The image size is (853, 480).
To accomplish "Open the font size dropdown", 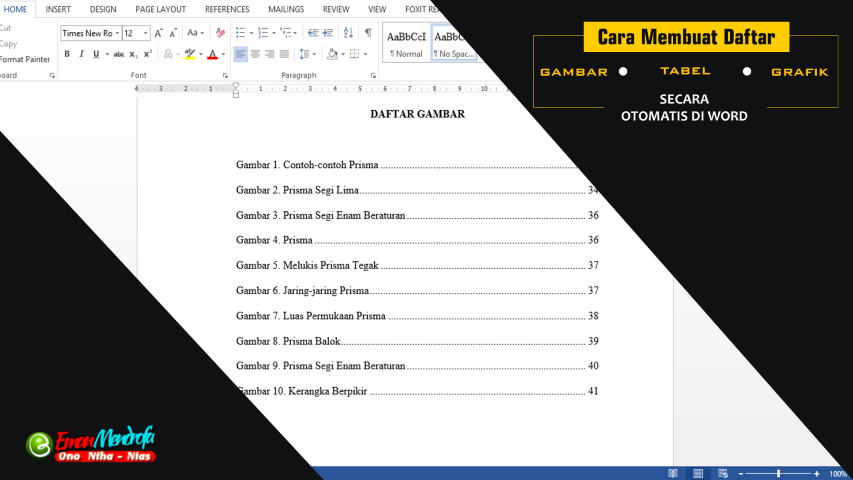I will click(x=145, y=33).
